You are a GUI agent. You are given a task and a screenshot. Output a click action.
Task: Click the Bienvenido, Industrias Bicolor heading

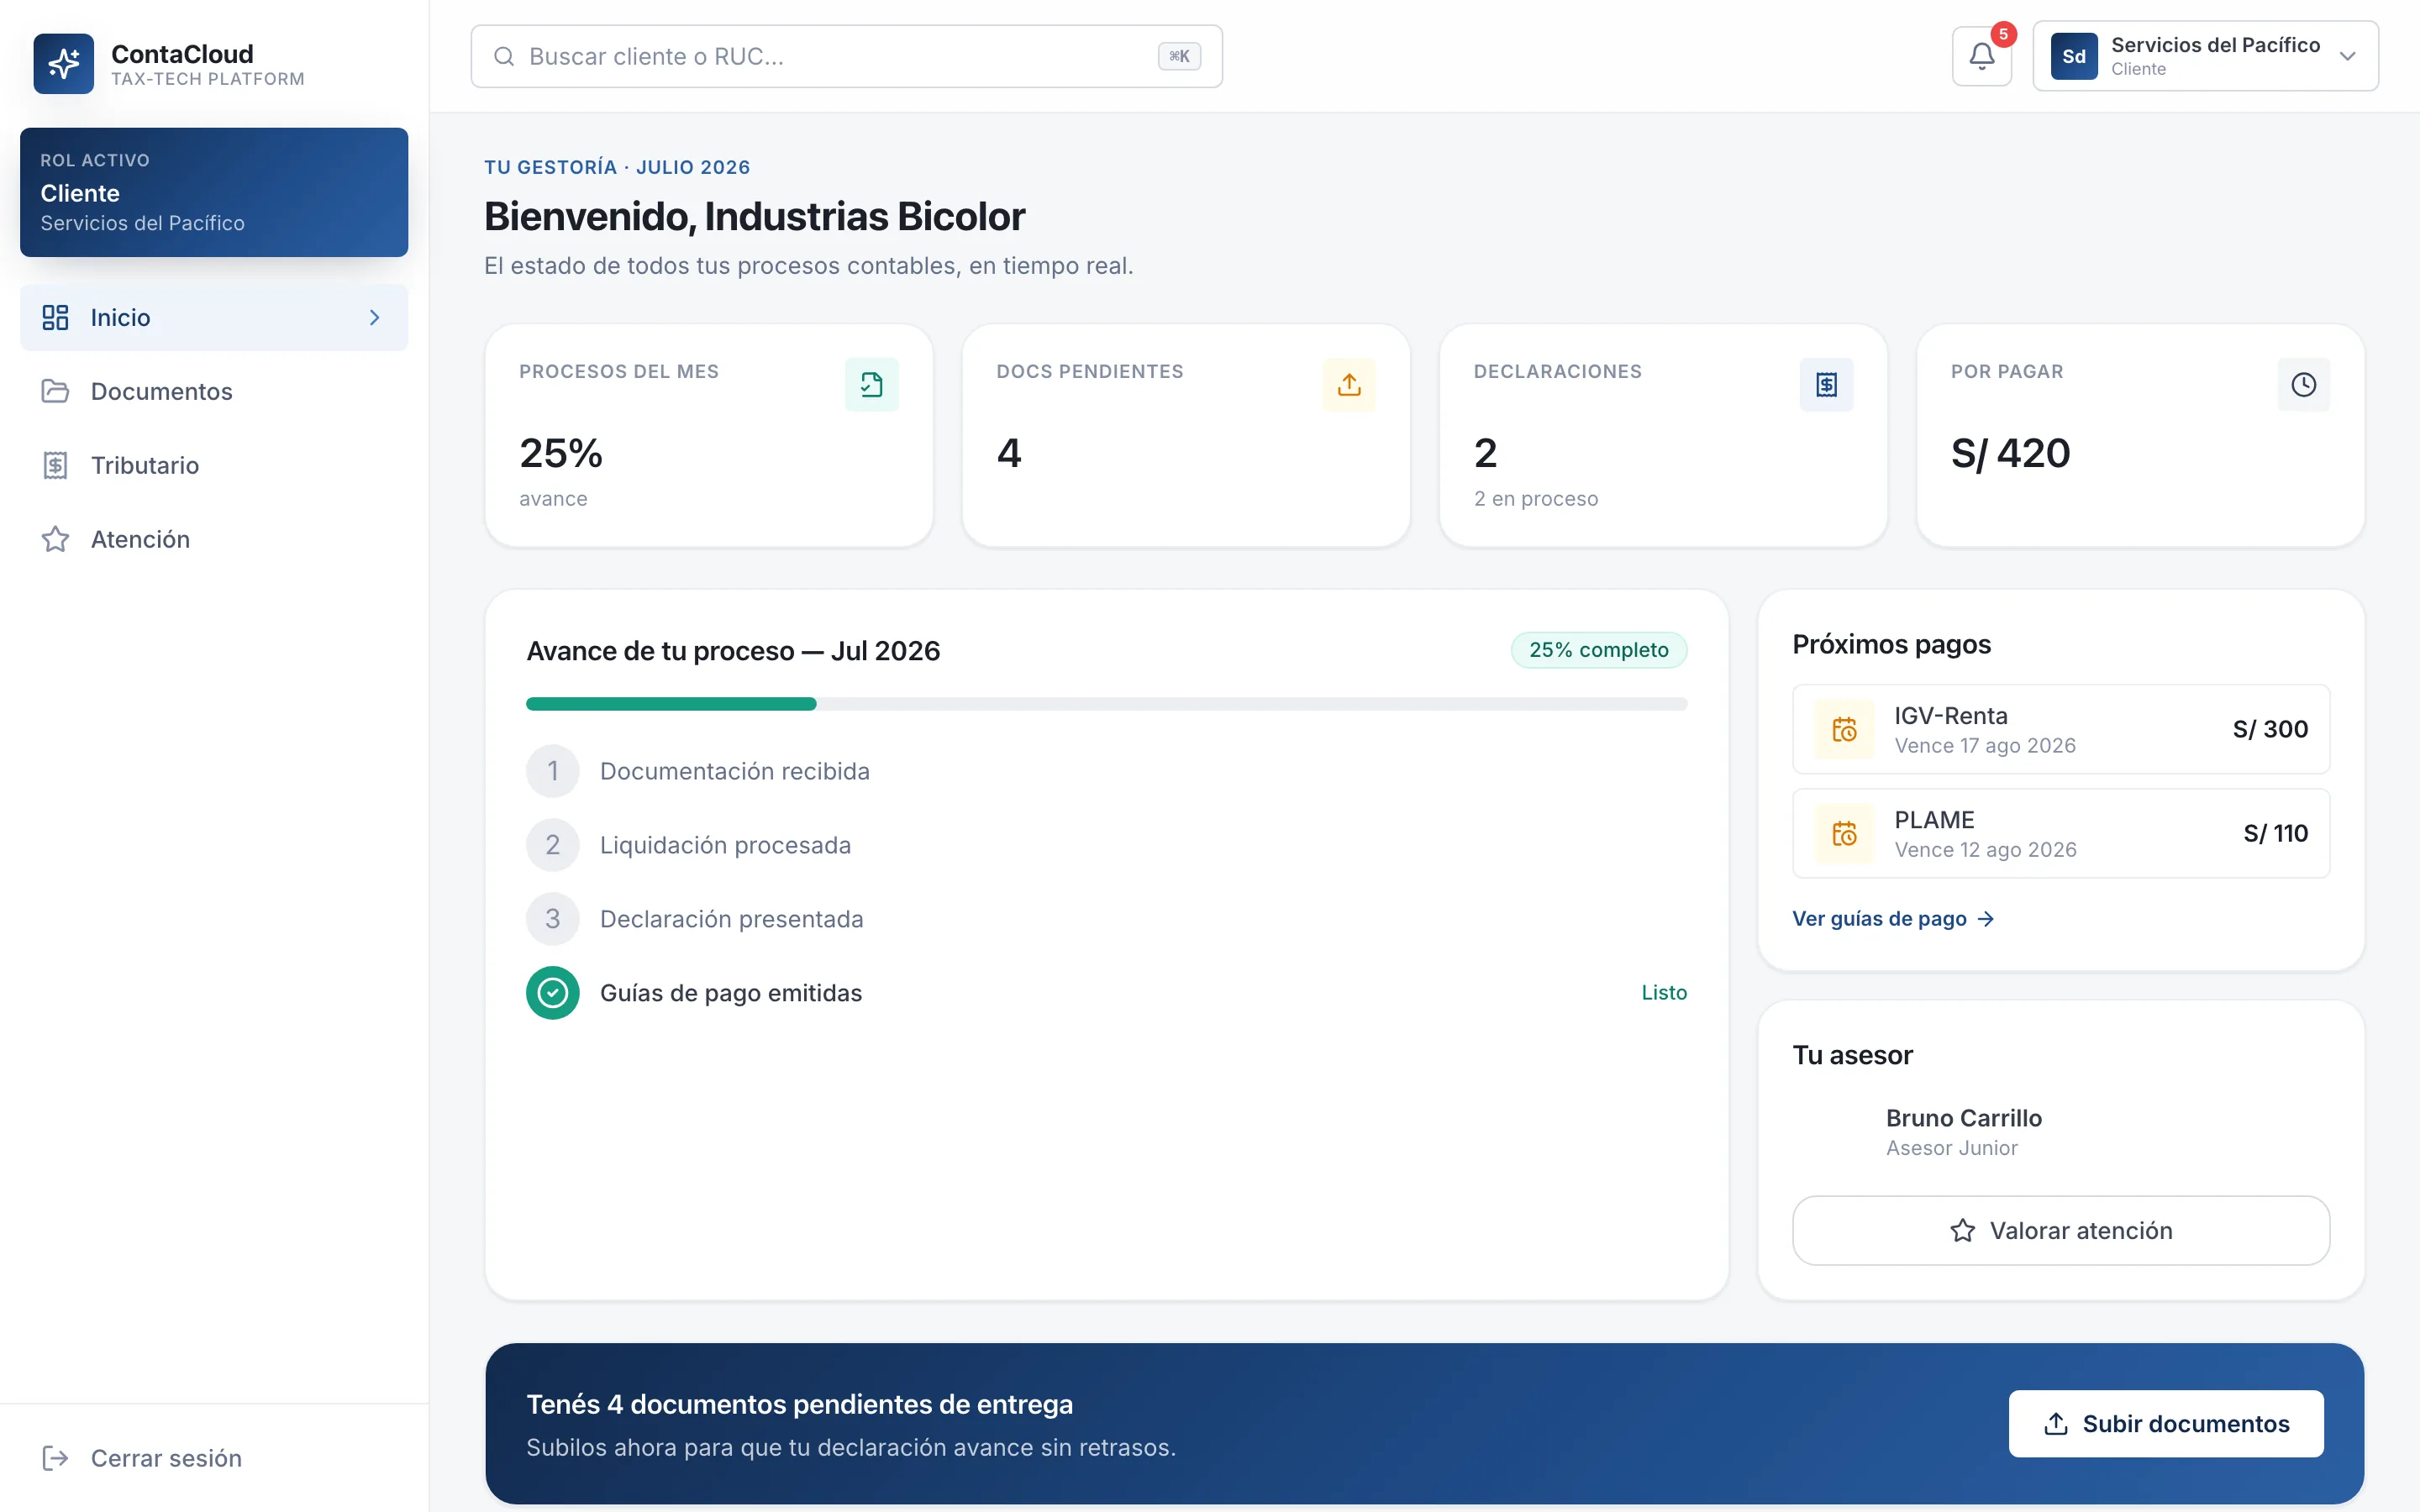pos(754,217)
